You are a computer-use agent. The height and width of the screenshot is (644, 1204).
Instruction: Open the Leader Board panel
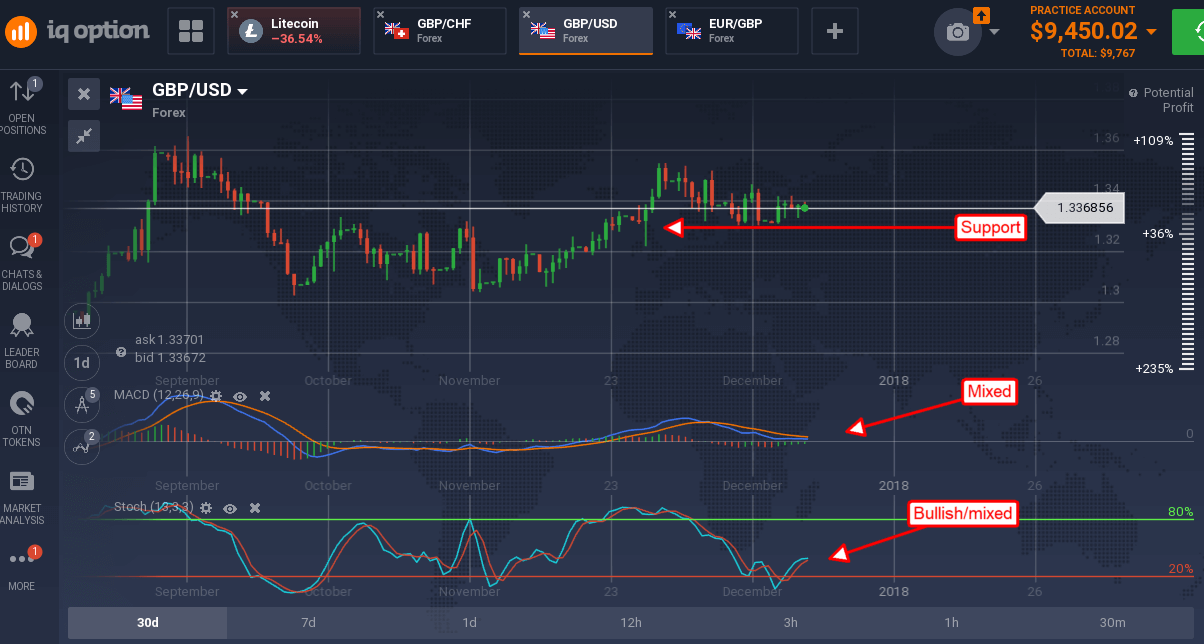coord(22,341)
